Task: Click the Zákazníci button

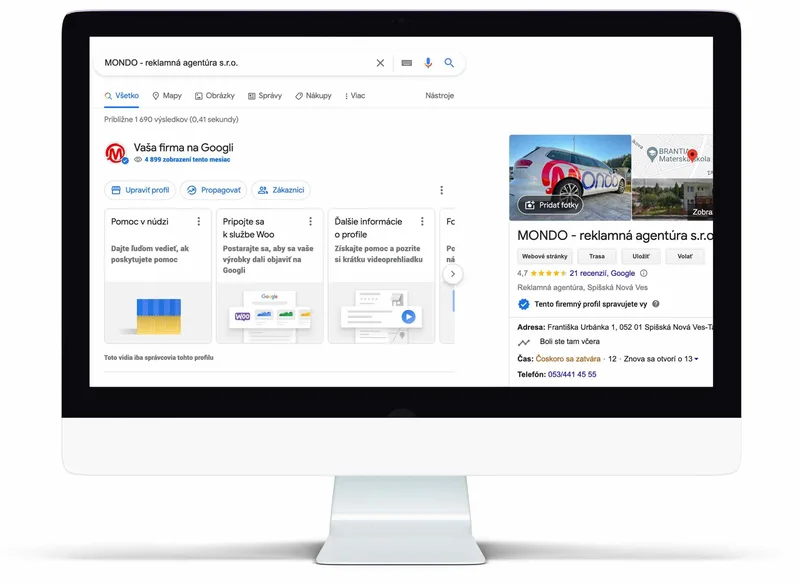Action: click(281, 190)
